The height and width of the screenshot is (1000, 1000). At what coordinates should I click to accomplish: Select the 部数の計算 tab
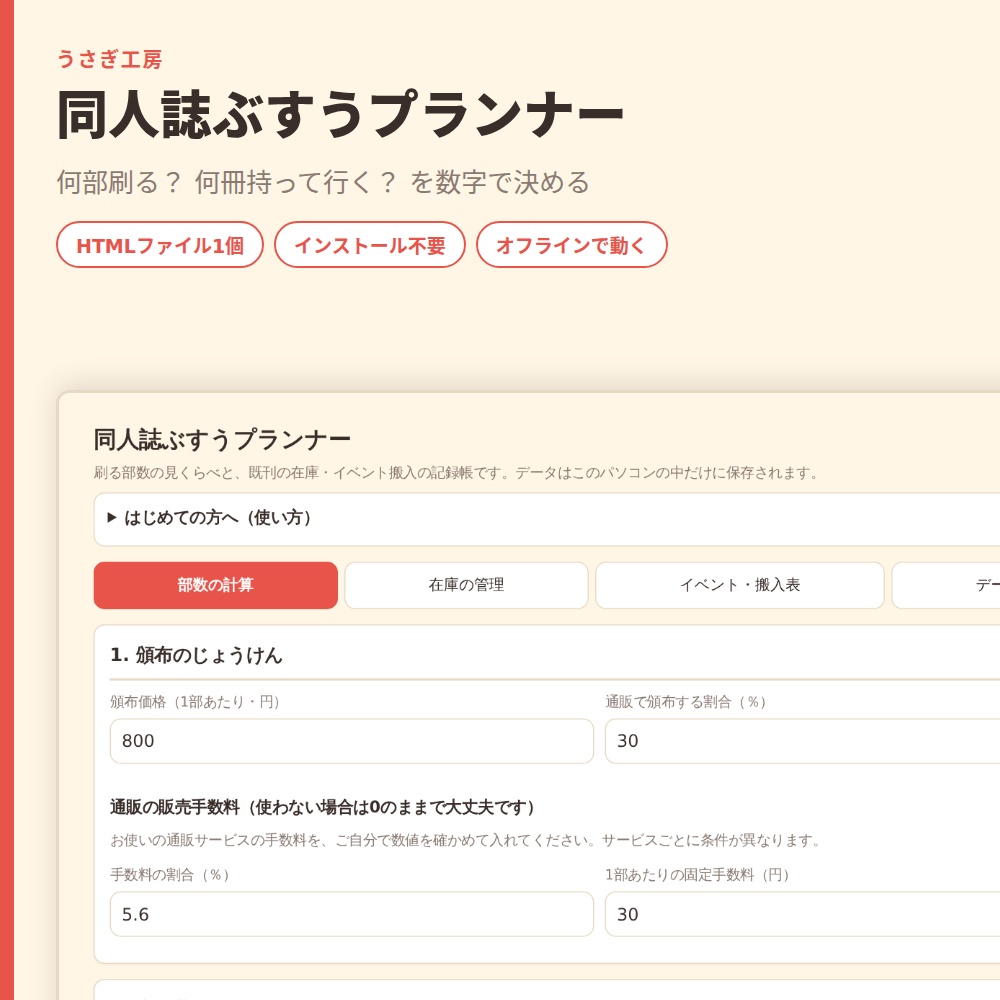pyautogui.click(x=216, y=585)
